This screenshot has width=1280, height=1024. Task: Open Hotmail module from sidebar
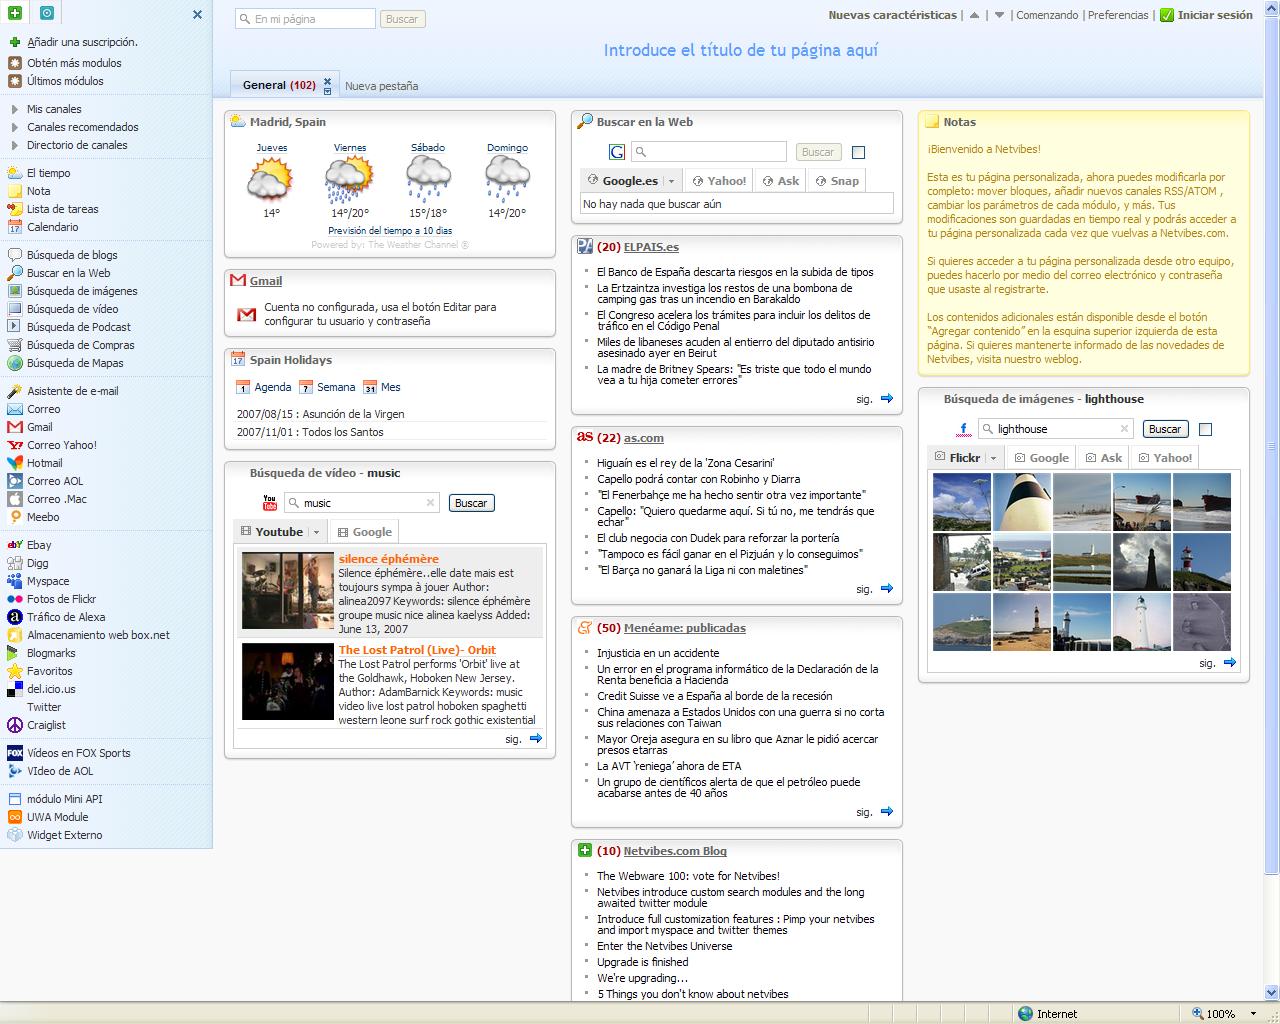pos(44,463)
